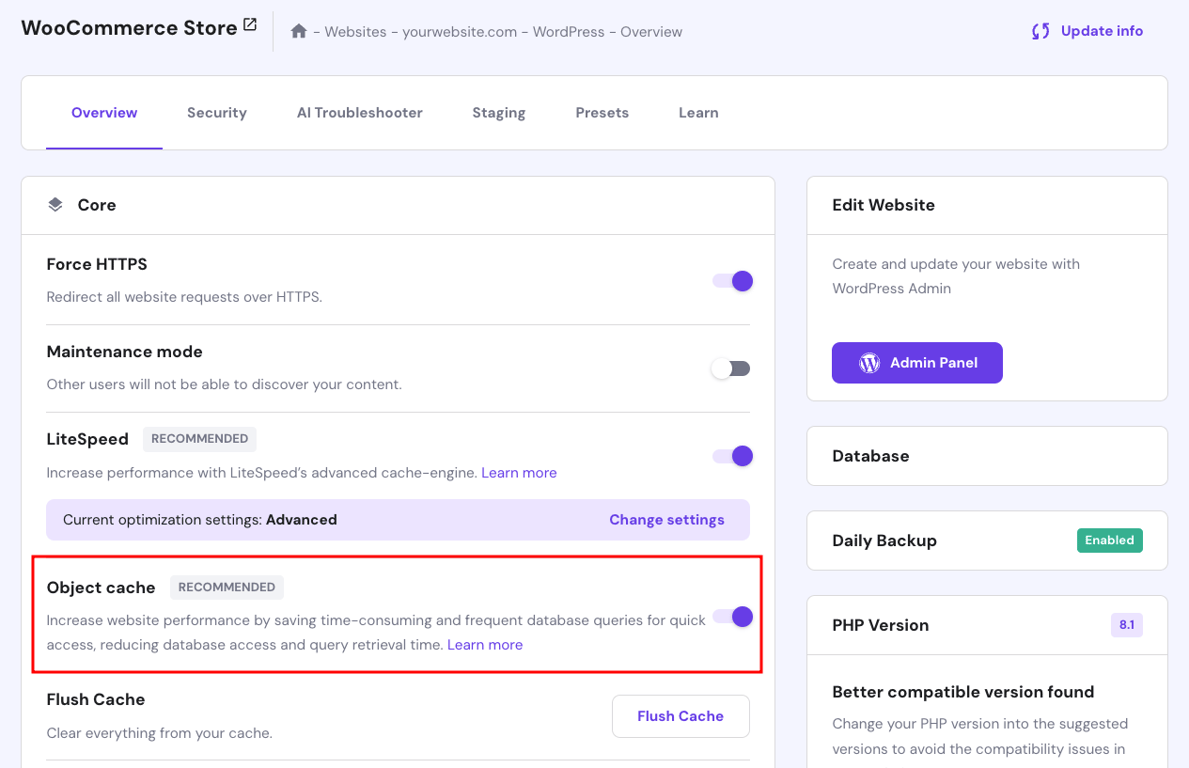The height and width of the screenshot is (768, 1189).
Task: Enable Maintenance mode
Action: (x=730, y=368)
